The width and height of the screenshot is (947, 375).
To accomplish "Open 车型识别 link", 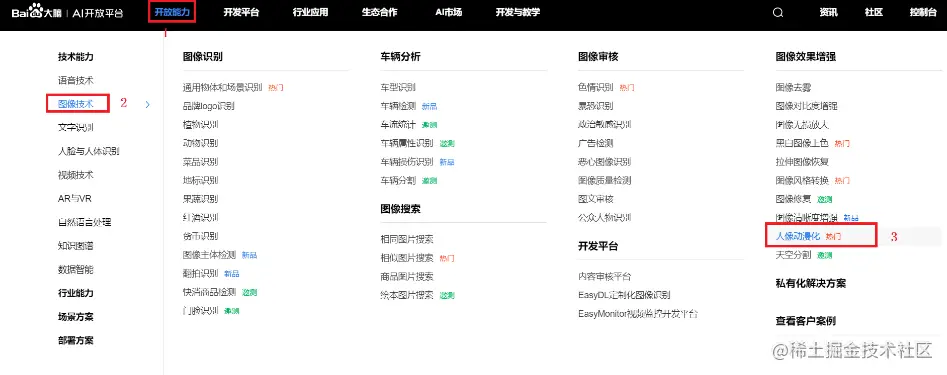I will point(398,88).
